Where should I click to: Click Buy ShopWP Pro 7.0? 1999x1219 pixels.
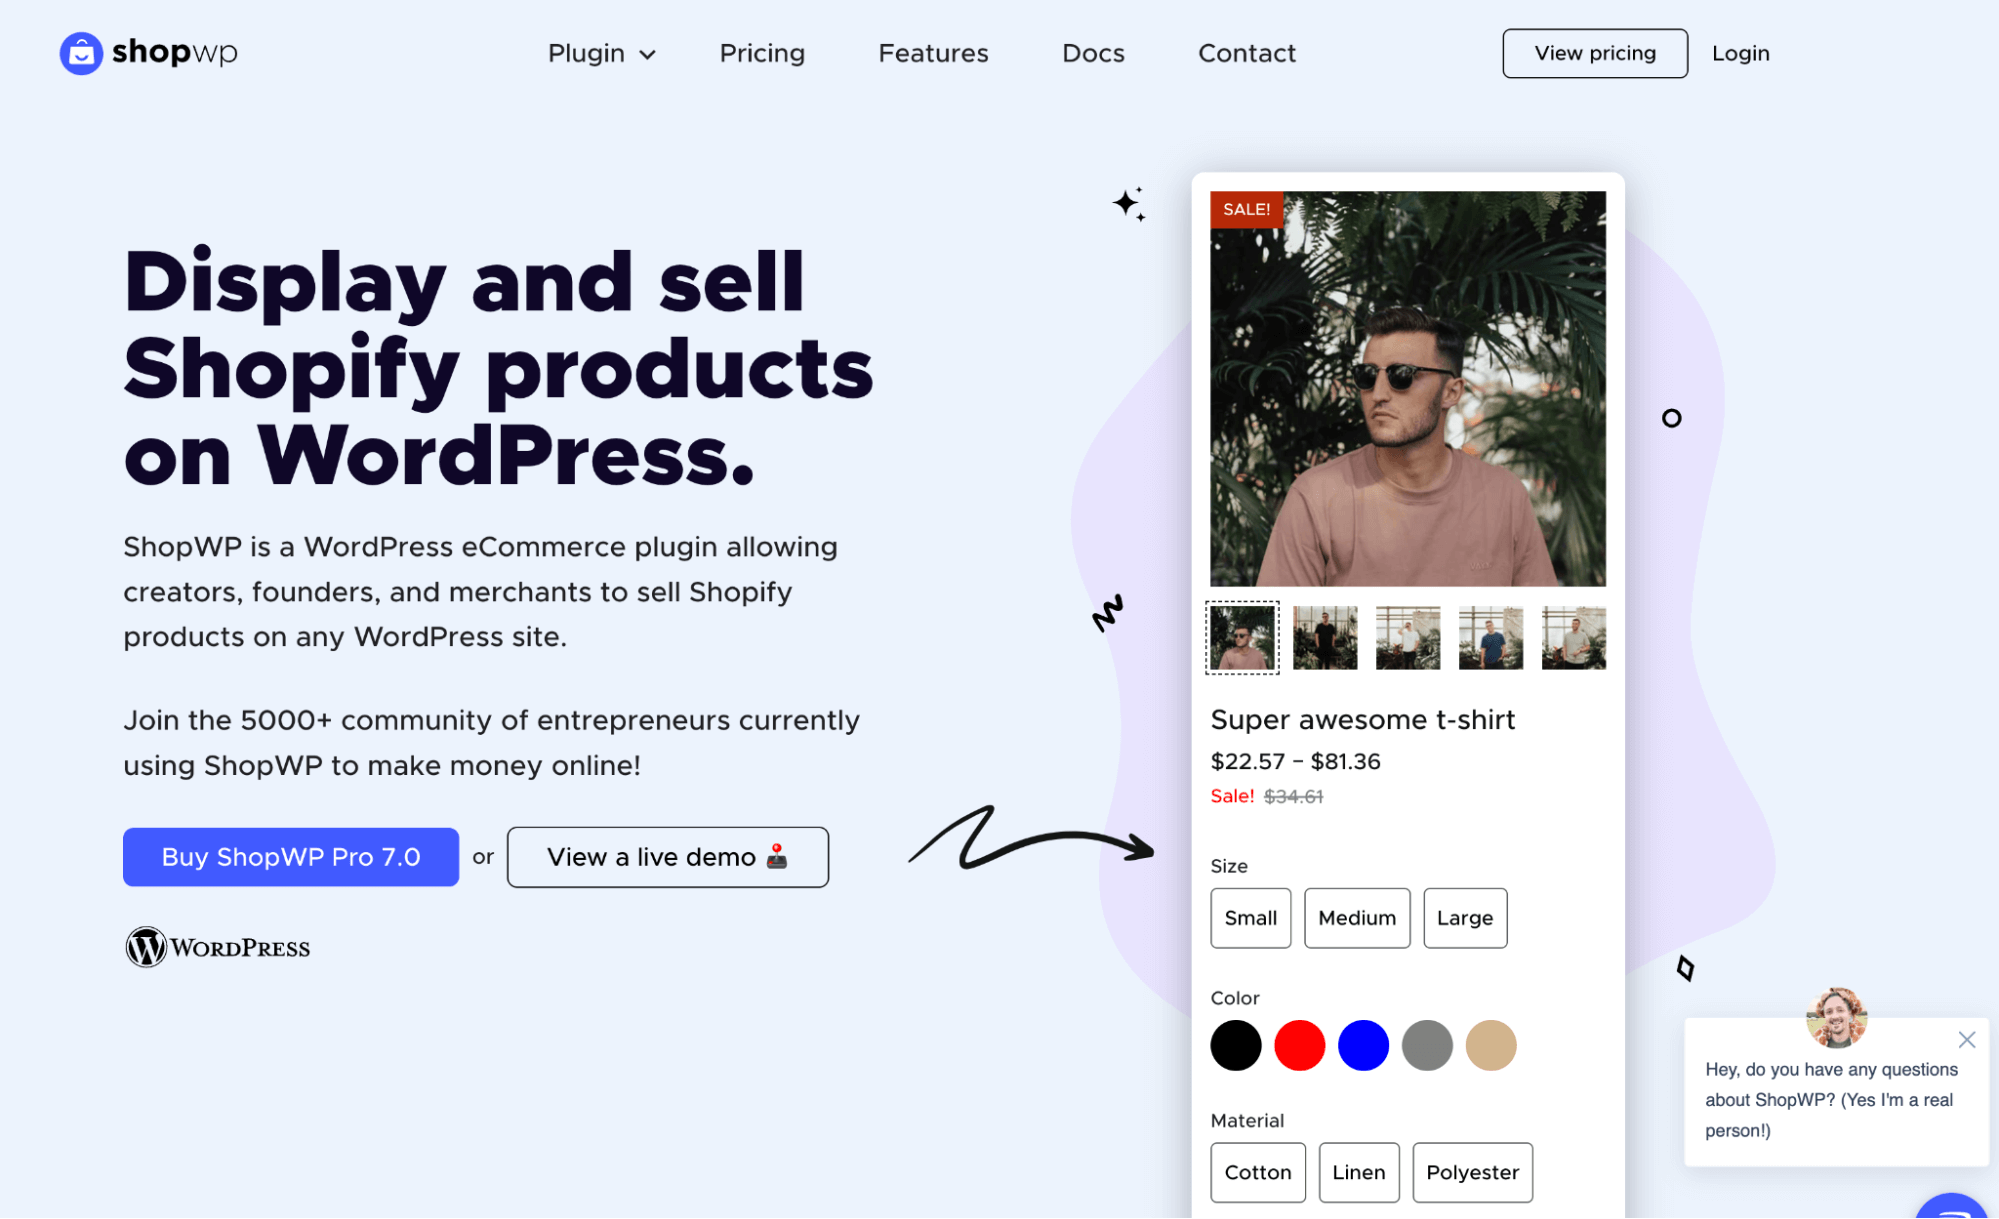click(290, 857)
